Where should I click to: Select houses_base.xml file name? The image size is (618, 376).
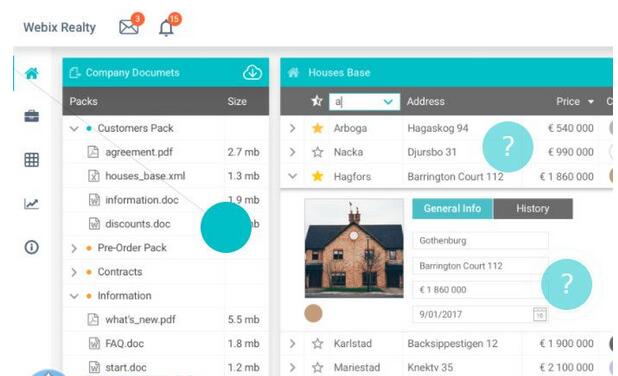(x=145, y=176)
